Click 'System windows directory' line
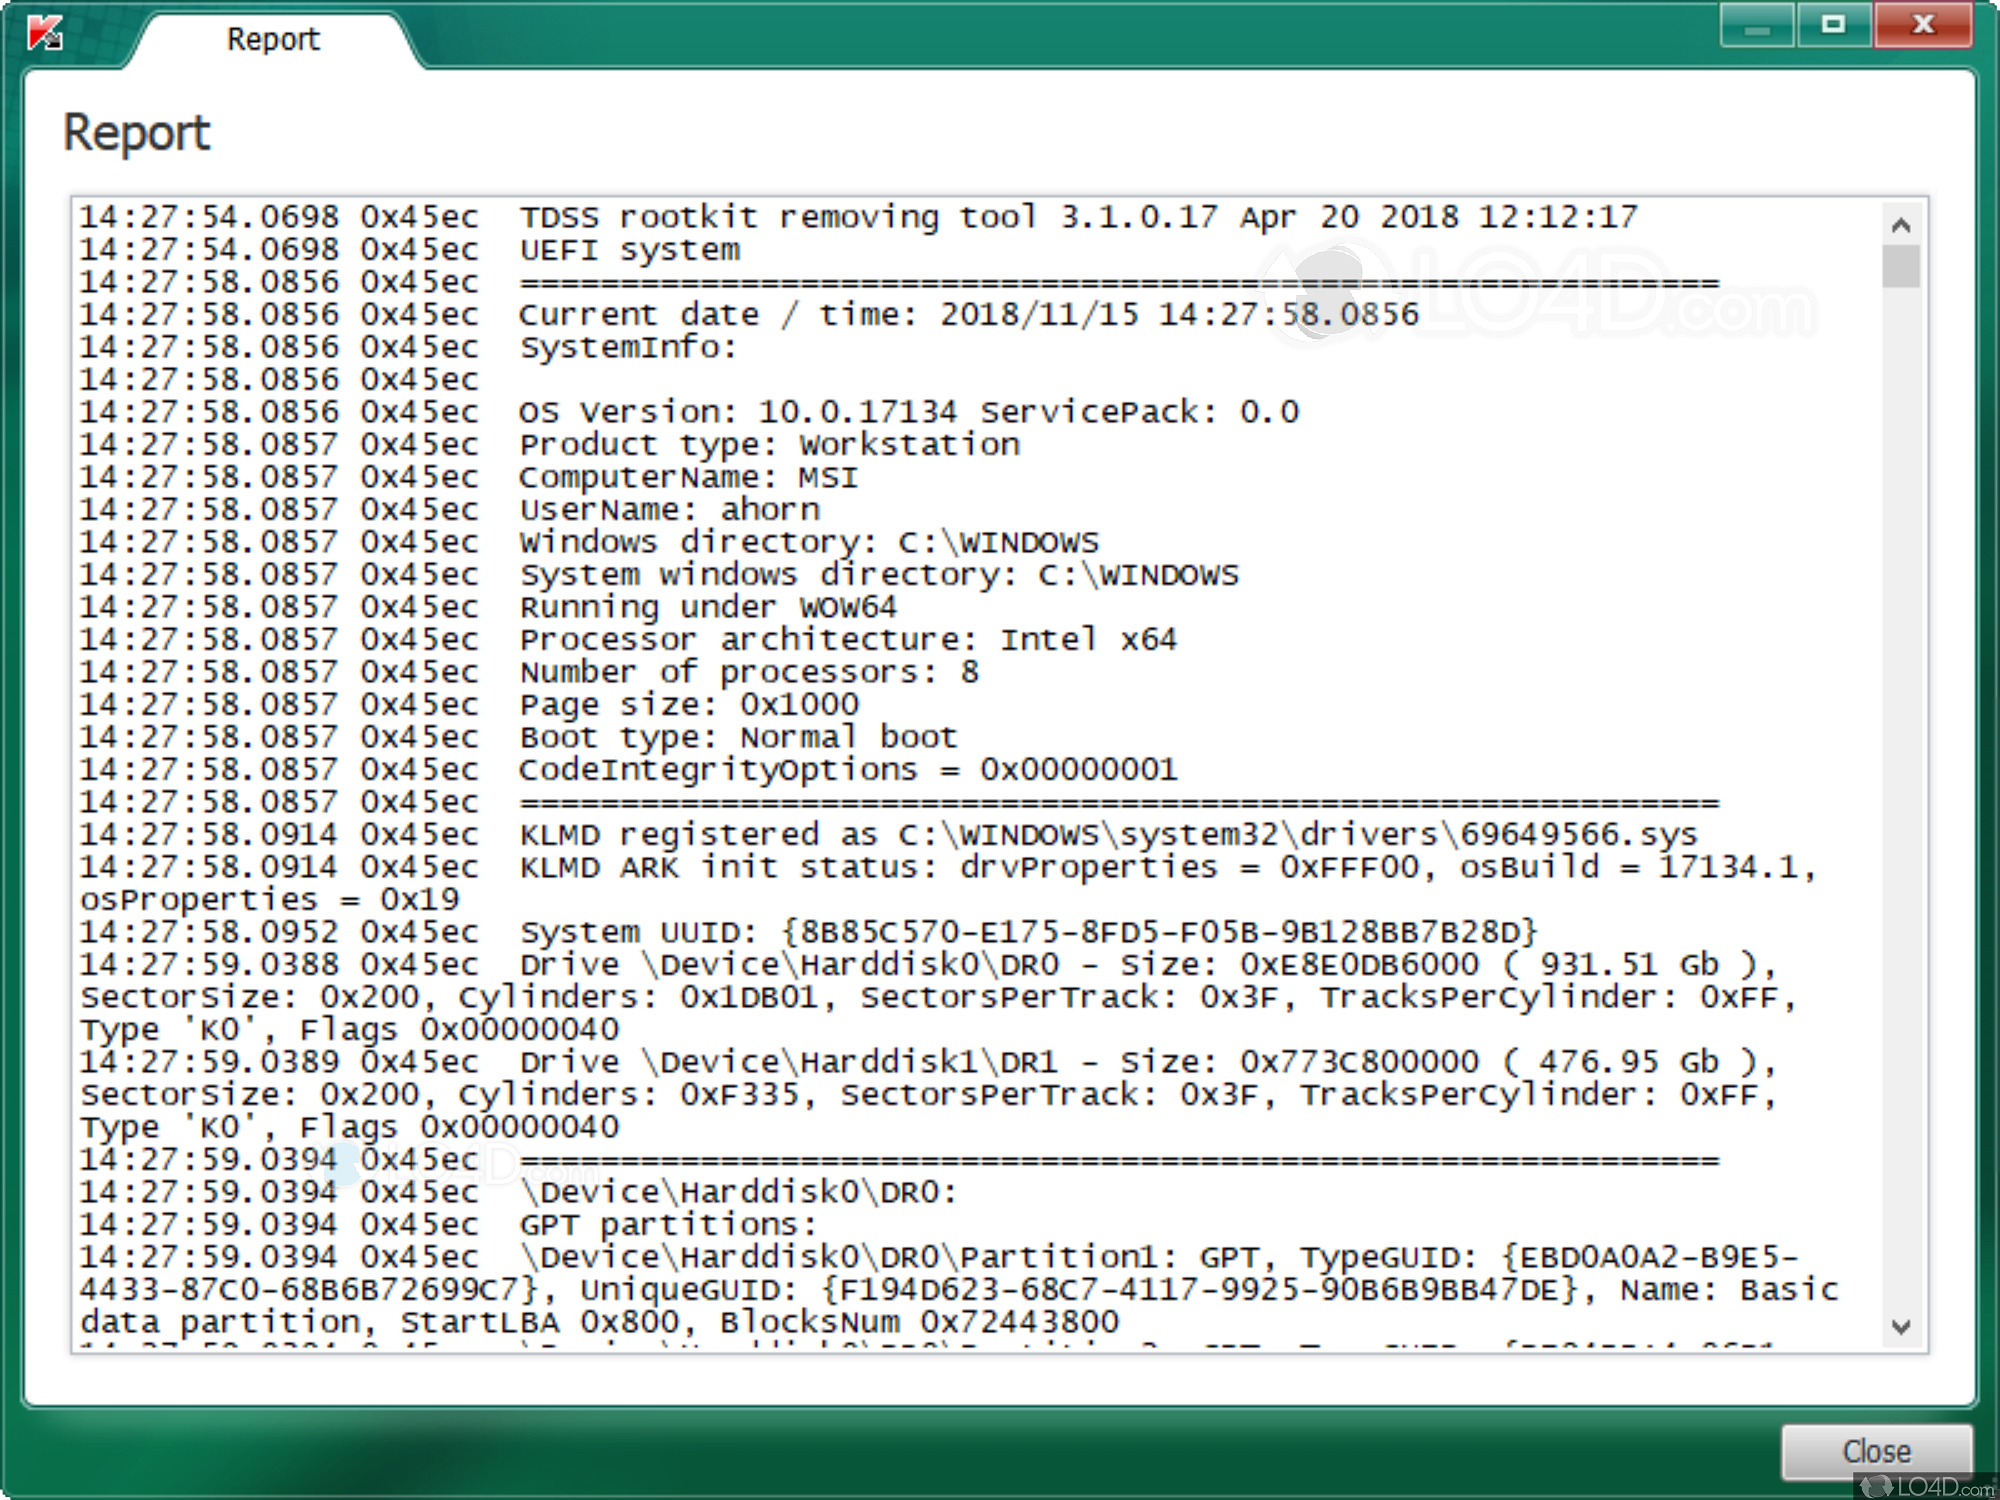 [659, 575]
